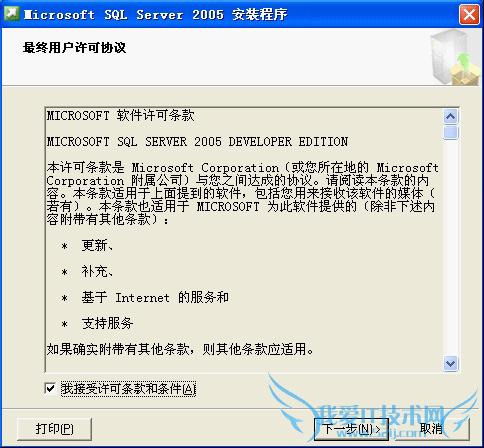Click the 更新 bullet item in license
Image resolution: width=484 pixels, height=448 pixels.
(97, 246)
